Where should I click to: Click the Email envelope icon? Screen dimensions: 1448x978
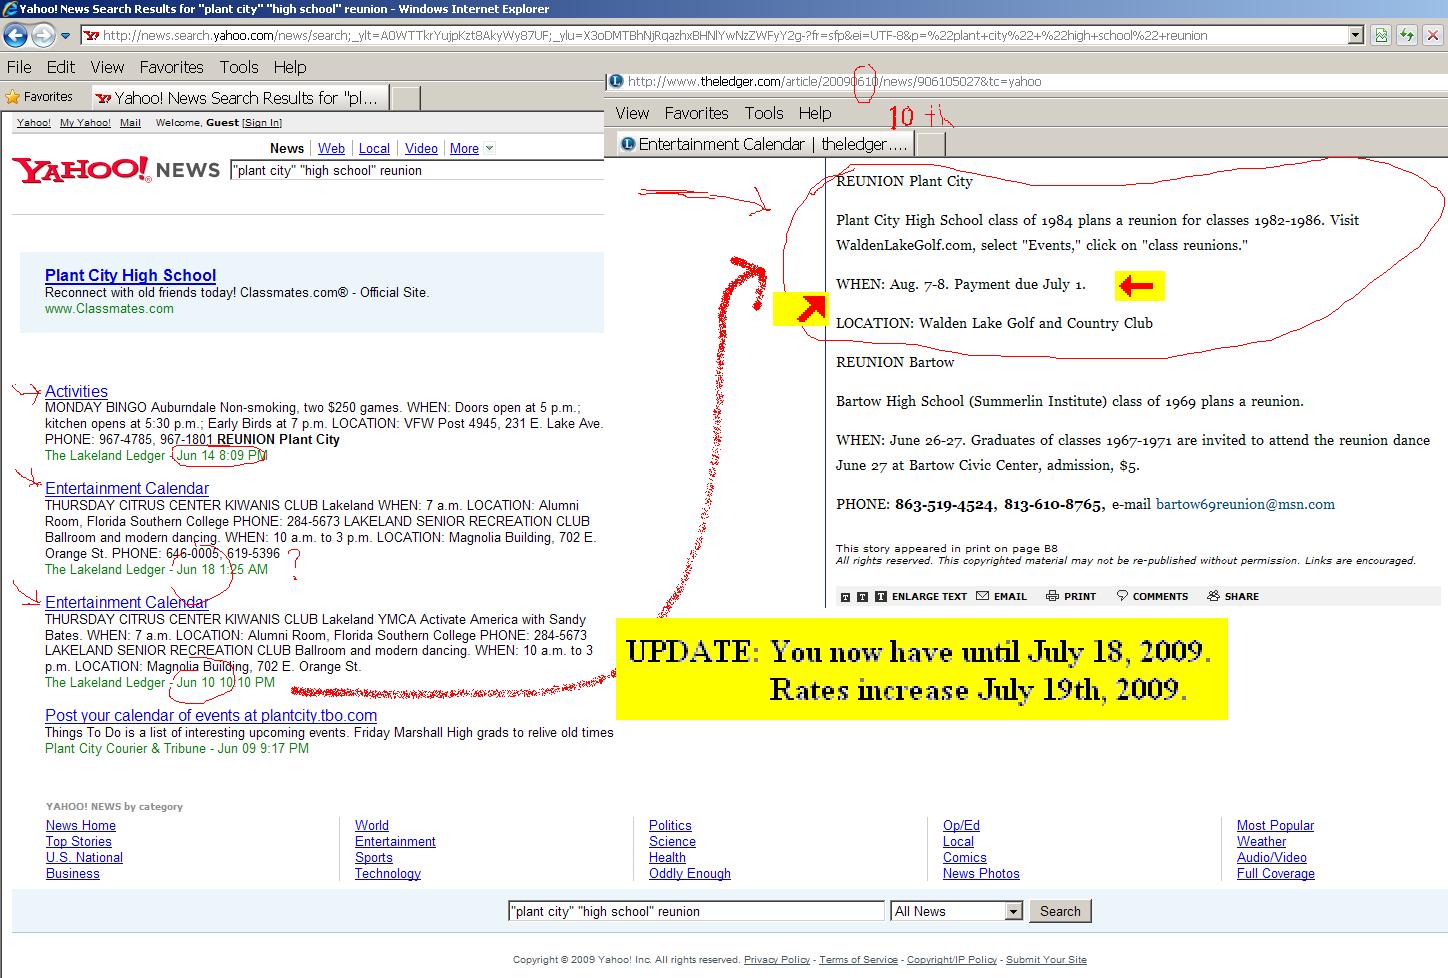[982, 596]
